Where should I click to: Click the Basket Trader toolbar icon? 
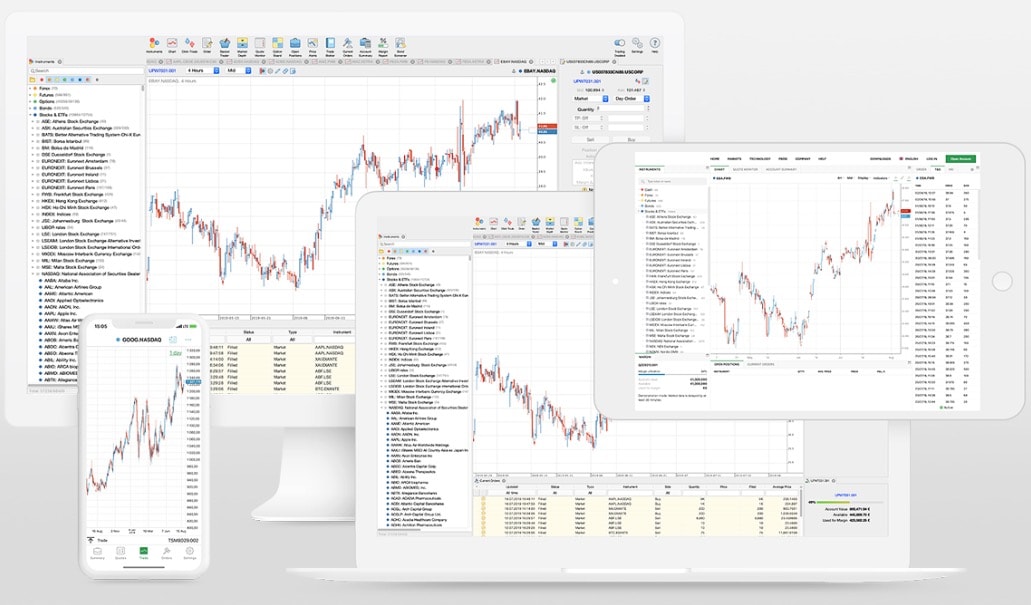[x=225, y=45]
